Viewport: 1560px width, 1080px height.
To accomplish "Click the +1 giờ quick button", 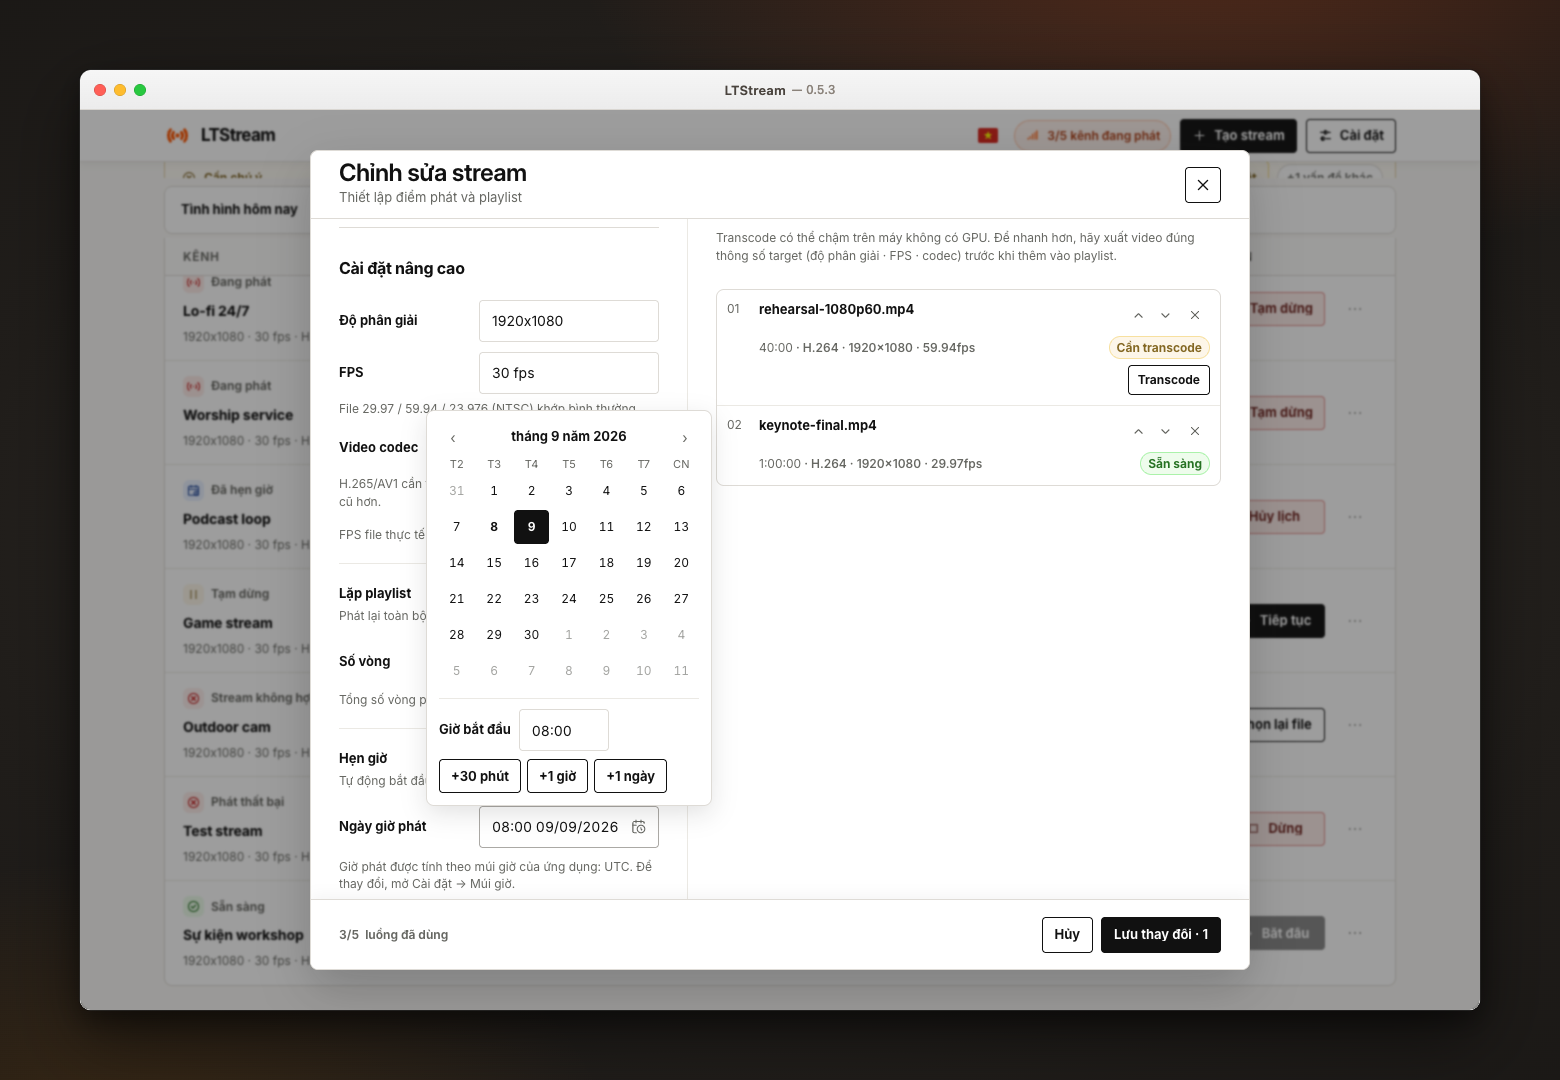I will coord(557,776).
